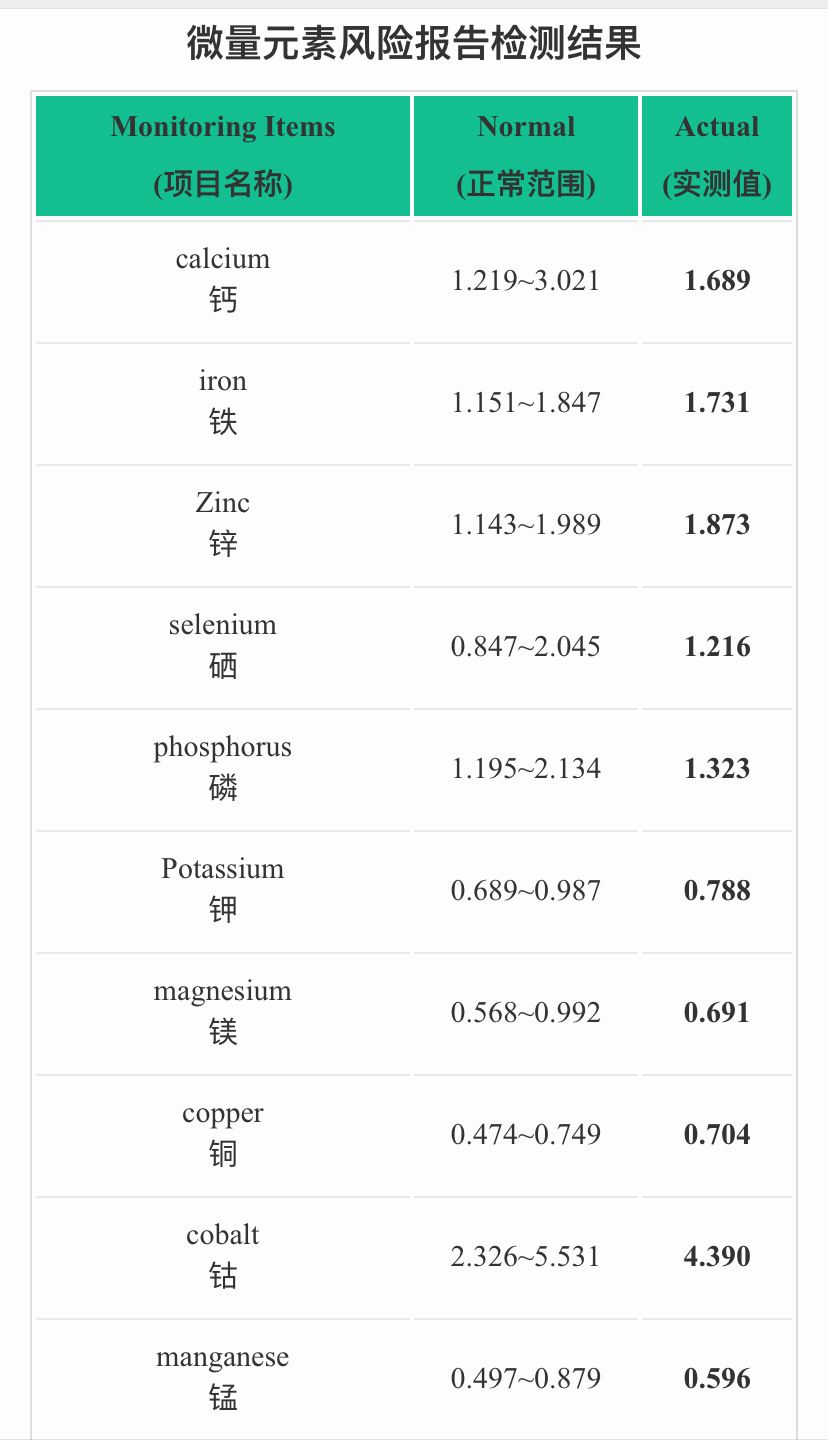Click the calcium actual value 1.689

[717, 280]
